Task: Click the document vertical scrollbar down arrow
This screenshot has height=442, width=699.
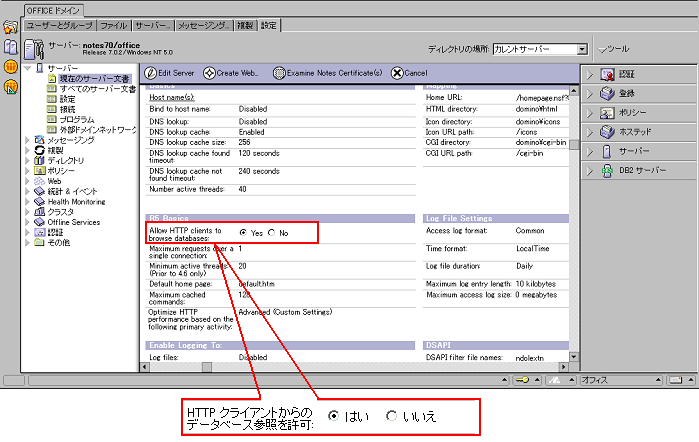Action: click(574, 357)
